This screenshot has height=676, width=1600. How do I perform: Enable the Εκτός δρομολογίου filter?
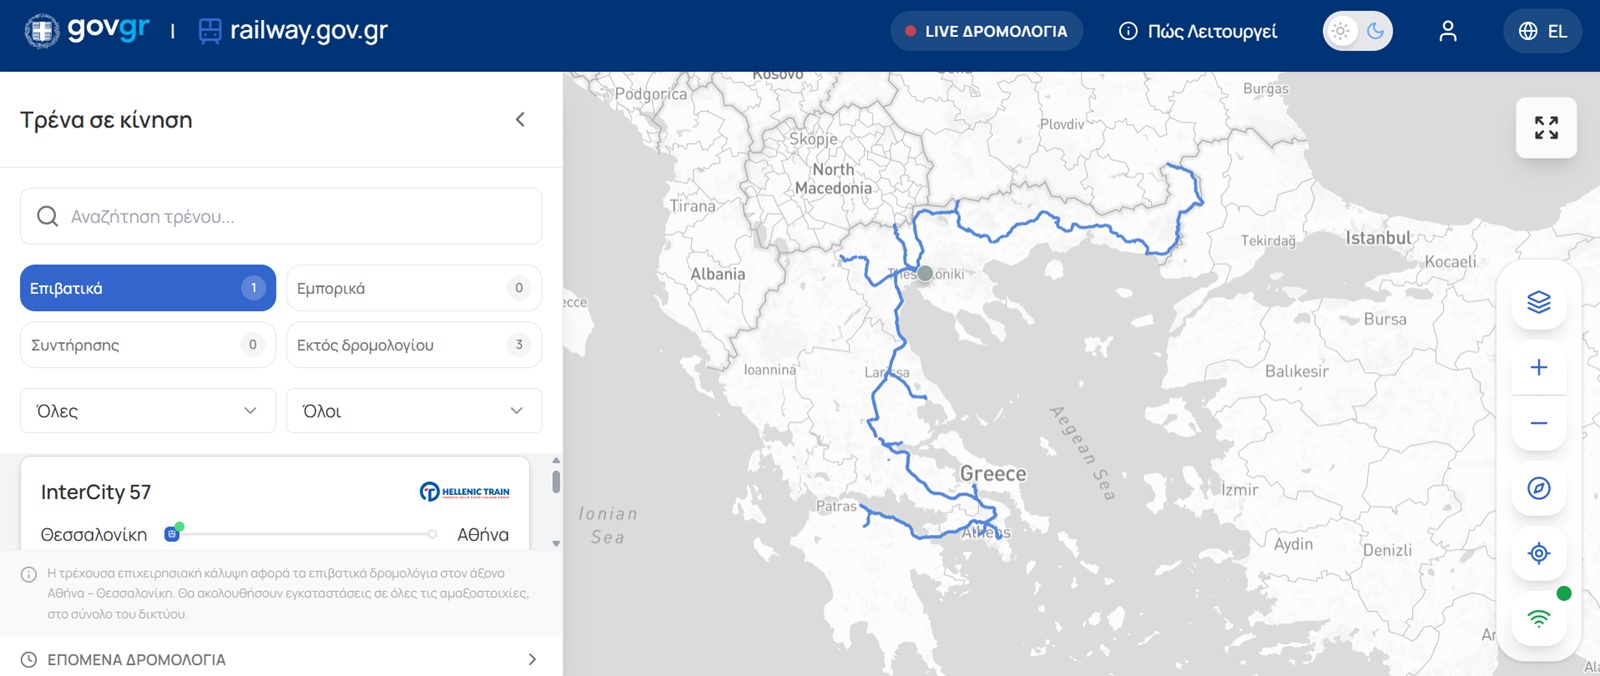click(413, 345)
